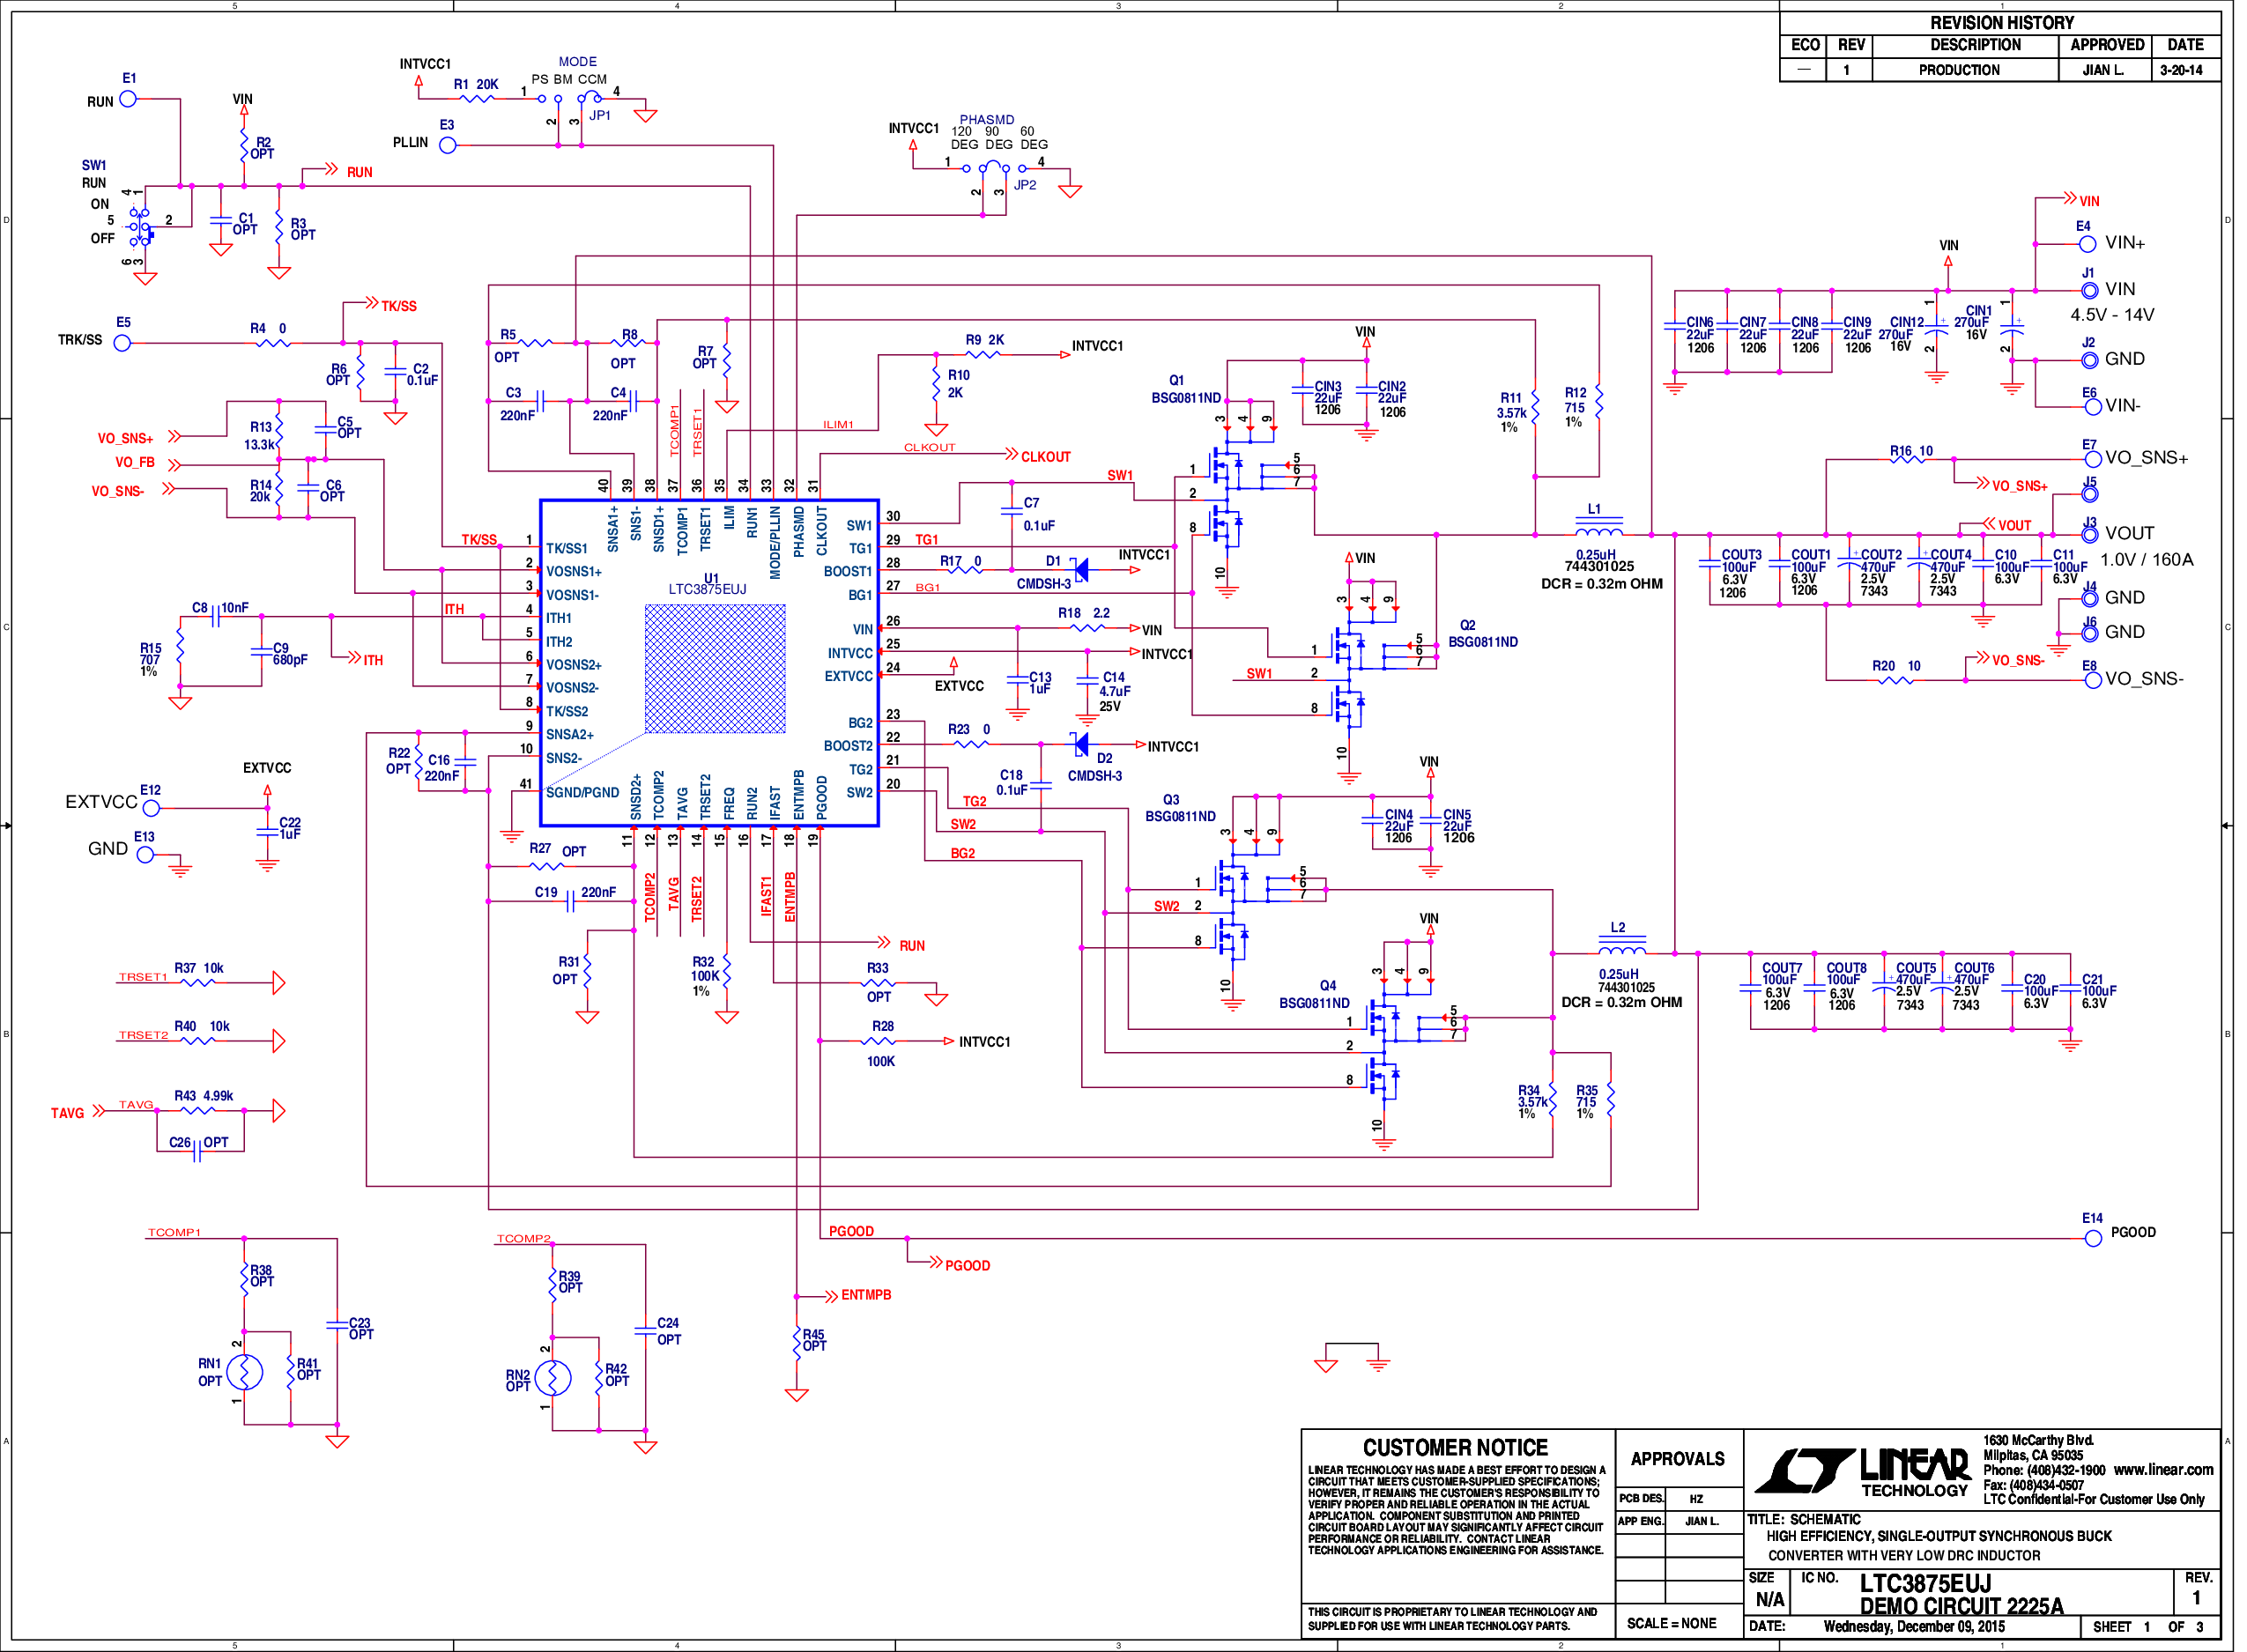Image resolution: width=2247 pixels, height=1652 pixels.
Task: Click the Customer Notice heading
Action: click(x=1455, y=1447)
